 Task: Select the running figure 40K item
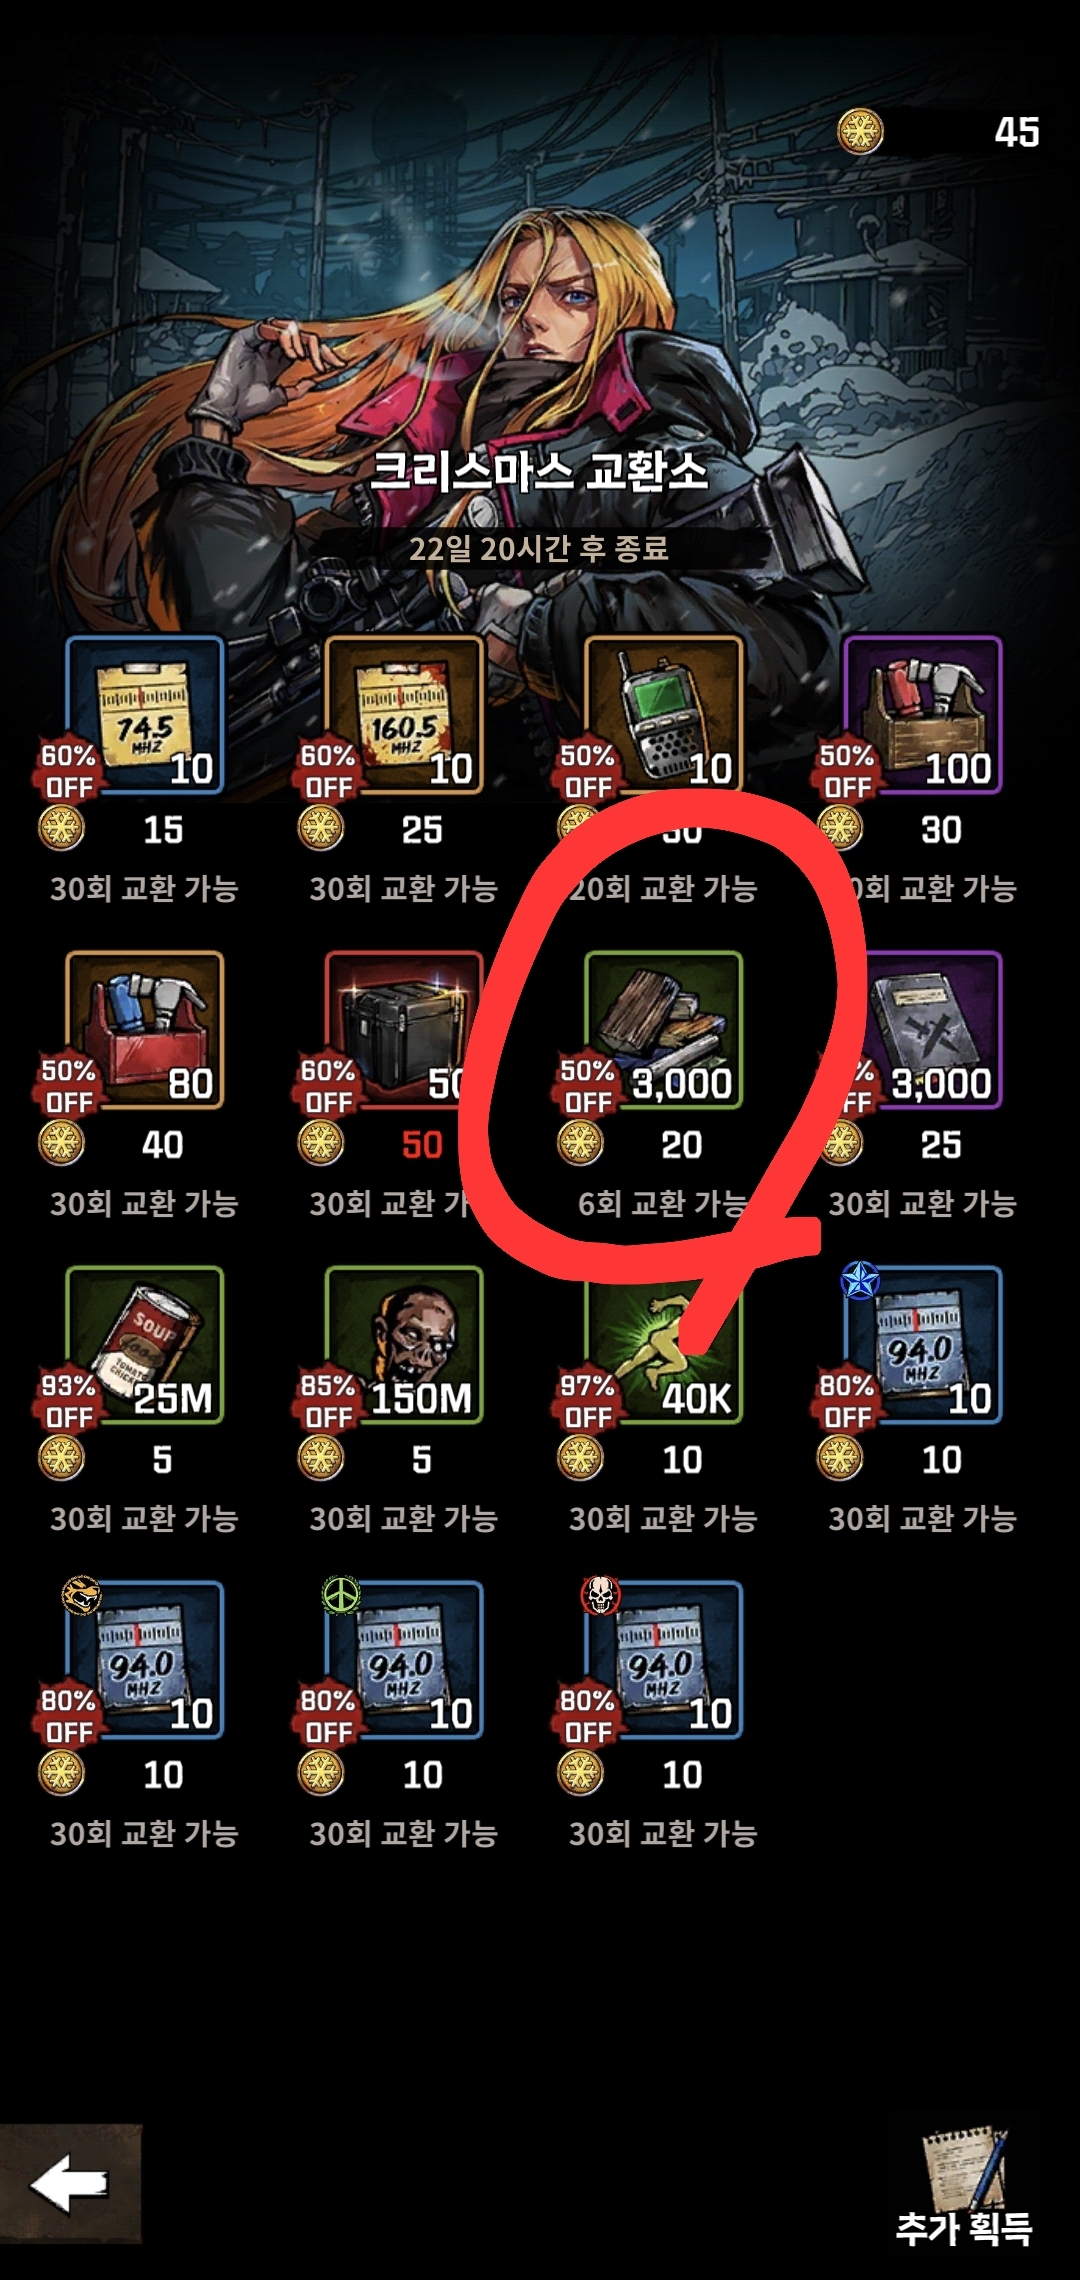click(x=664, y=1345)
